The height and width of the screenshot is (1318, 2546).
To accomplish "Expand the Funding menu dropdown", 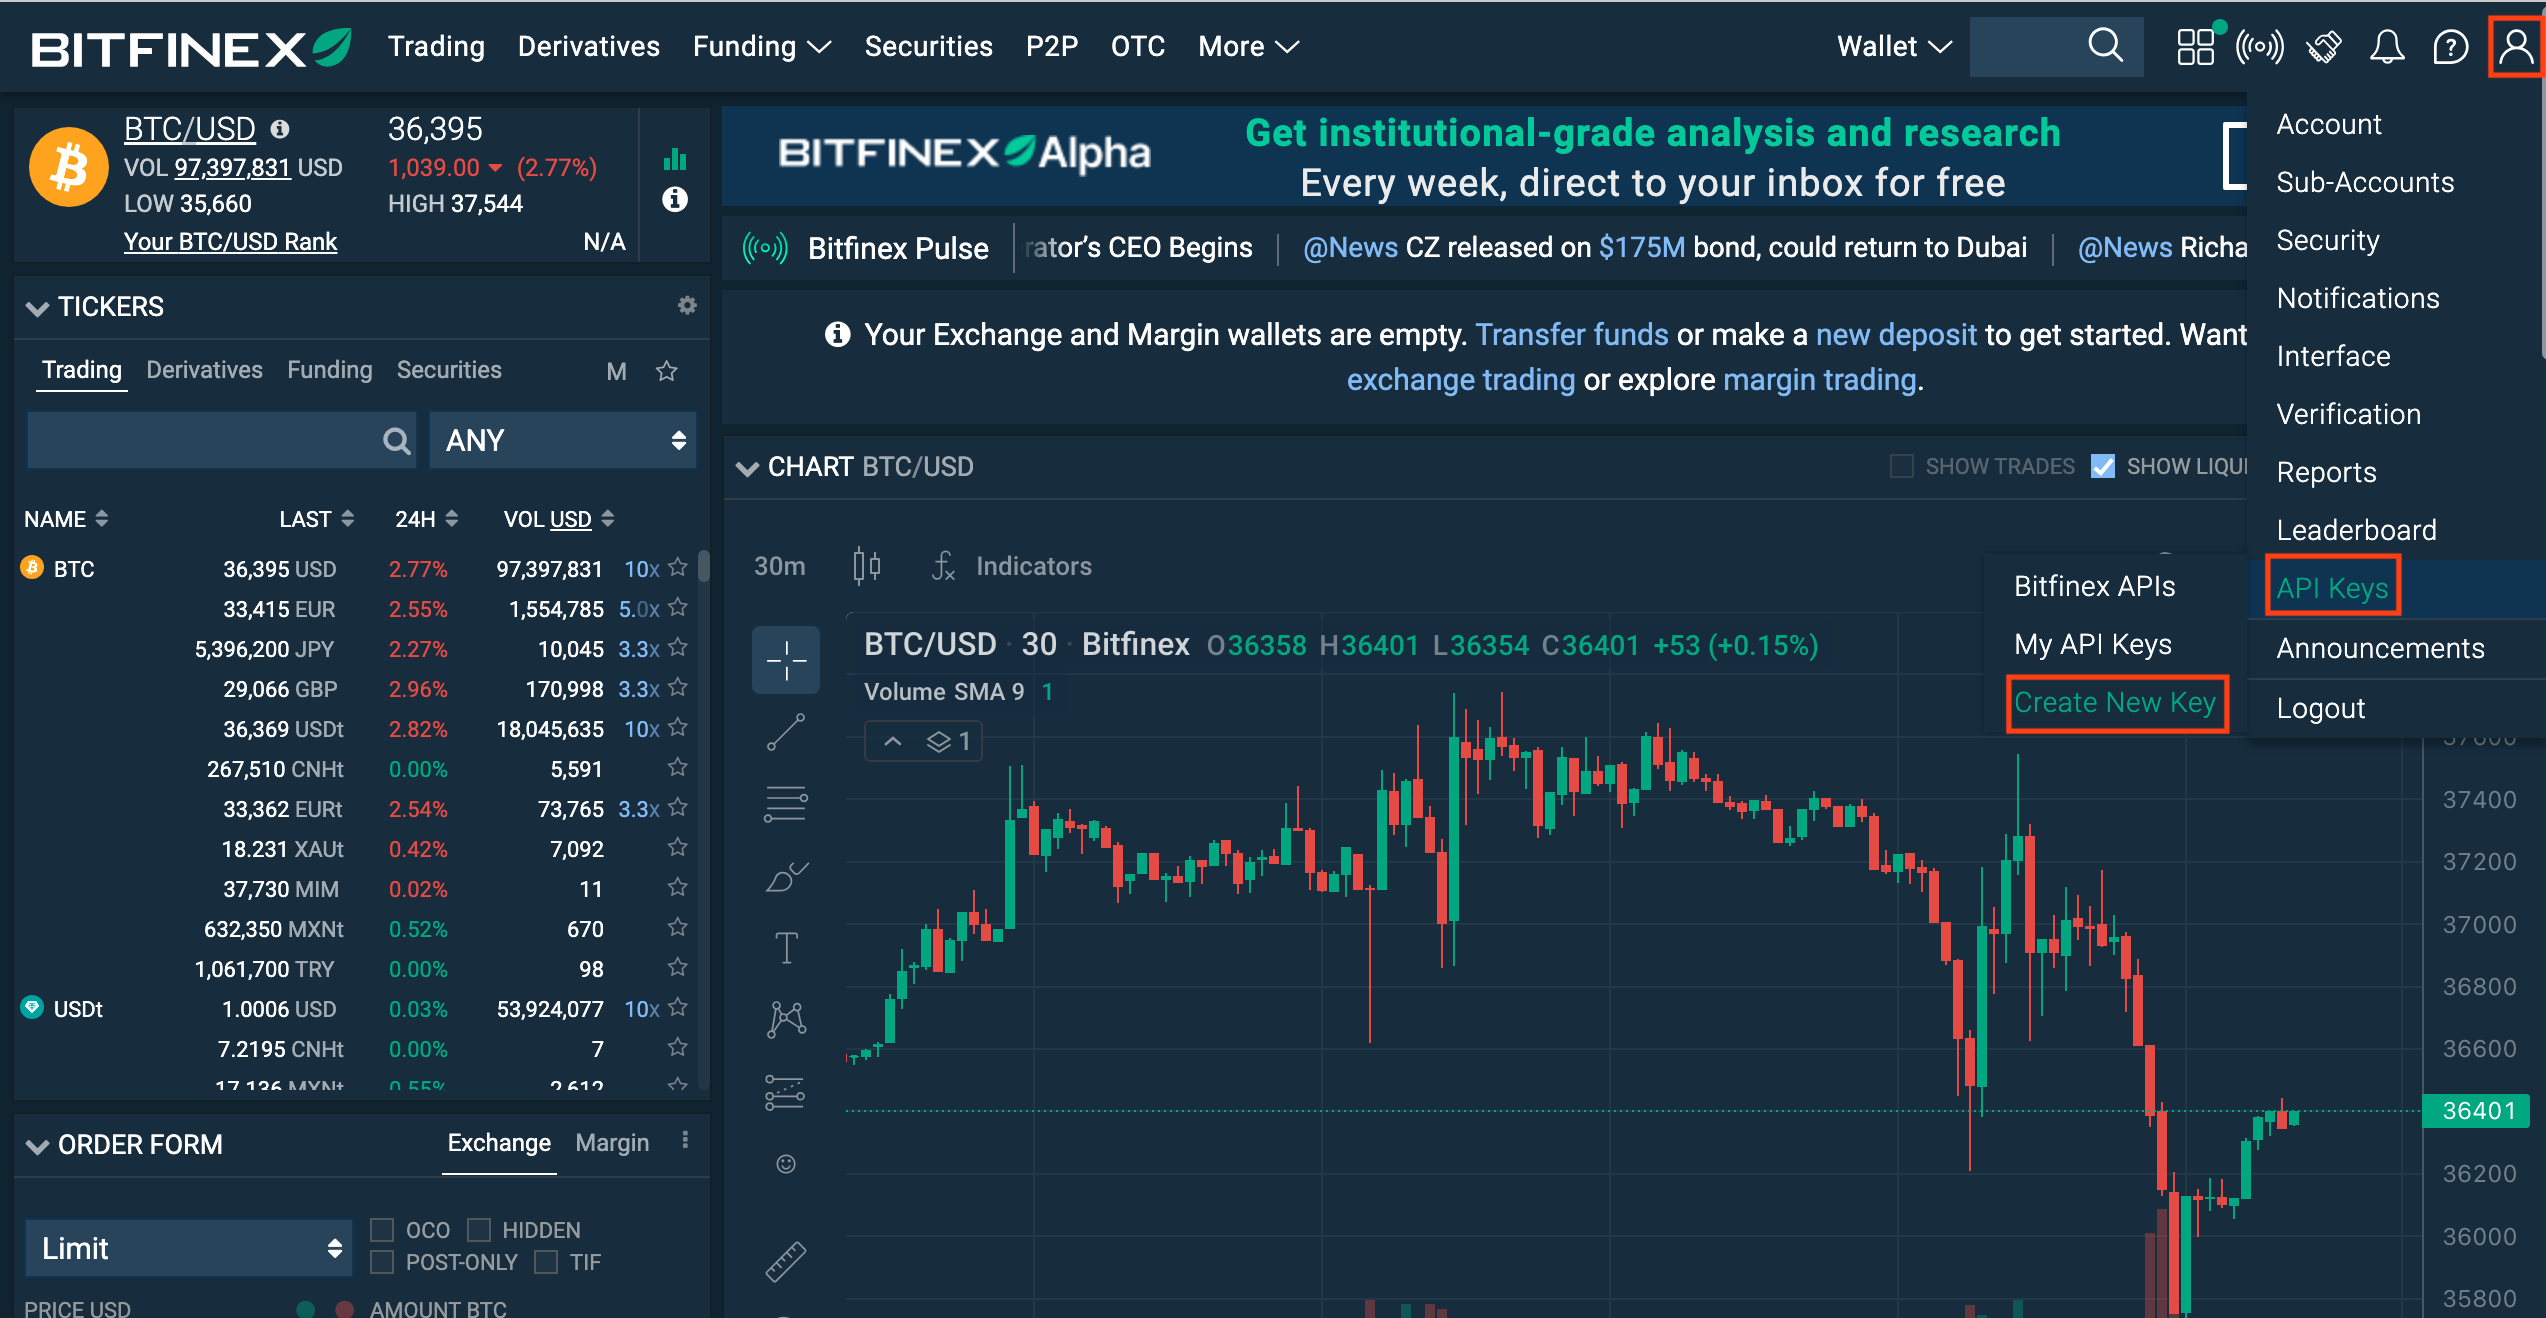I will (762, 46).
